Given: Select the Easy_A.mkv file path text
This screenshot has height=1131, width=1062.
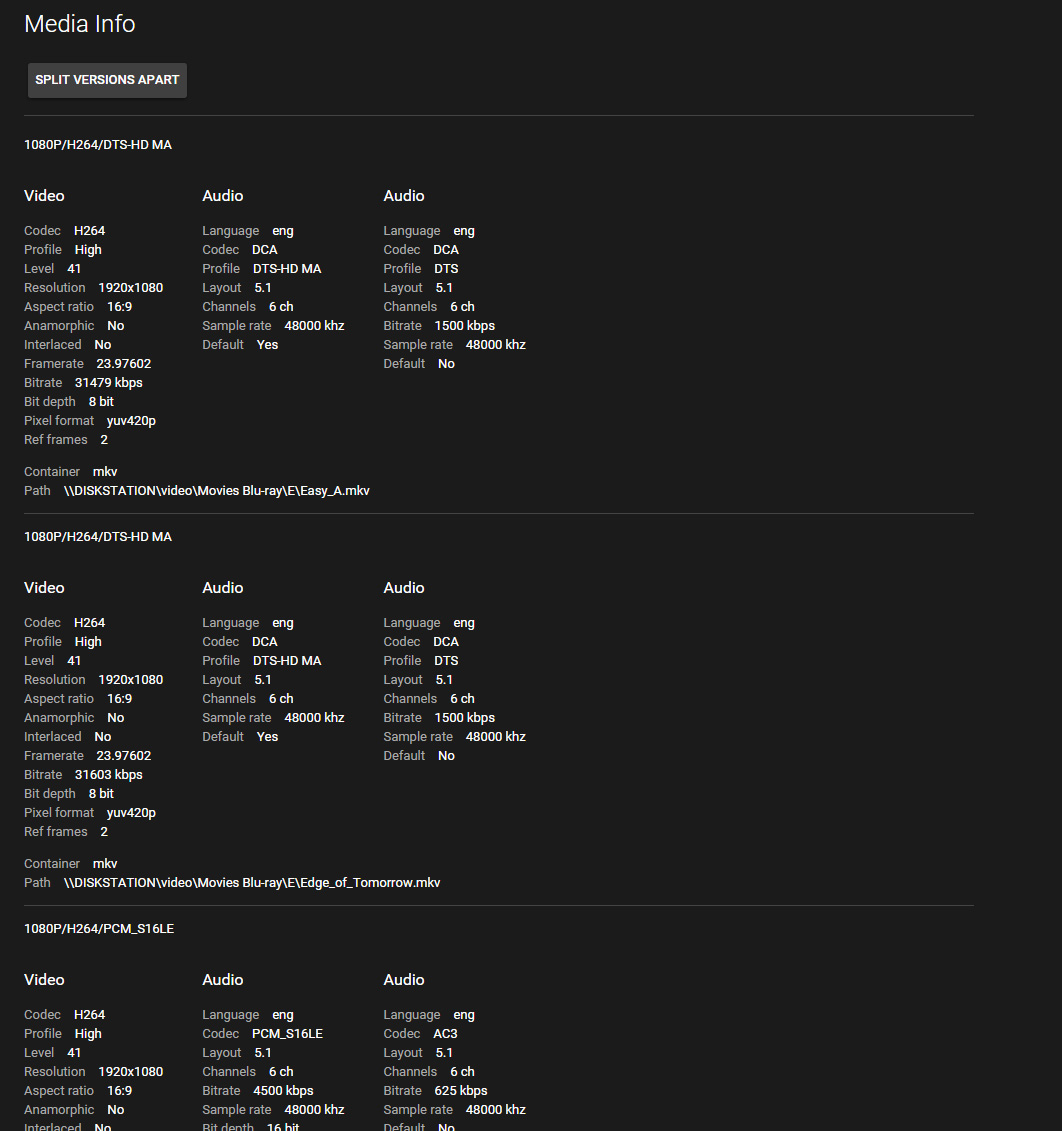Looking at the screenshot, I should (x=216, y=491).
